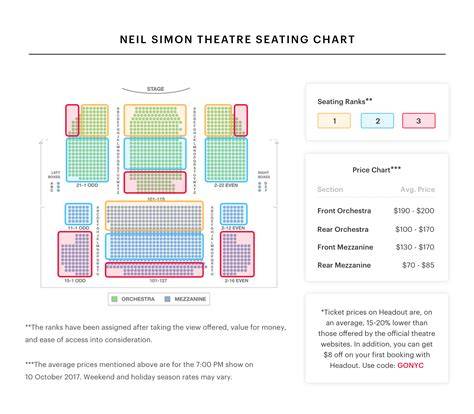The height and width of the screenshot is (414, 474).
Task: Click the Stage label on chart
Action: pos(155,89)
